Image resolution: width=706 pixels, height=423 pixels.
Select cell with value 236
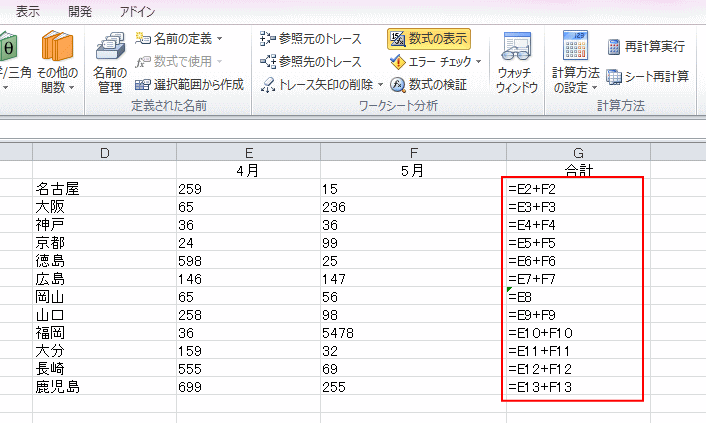[413, 206]
